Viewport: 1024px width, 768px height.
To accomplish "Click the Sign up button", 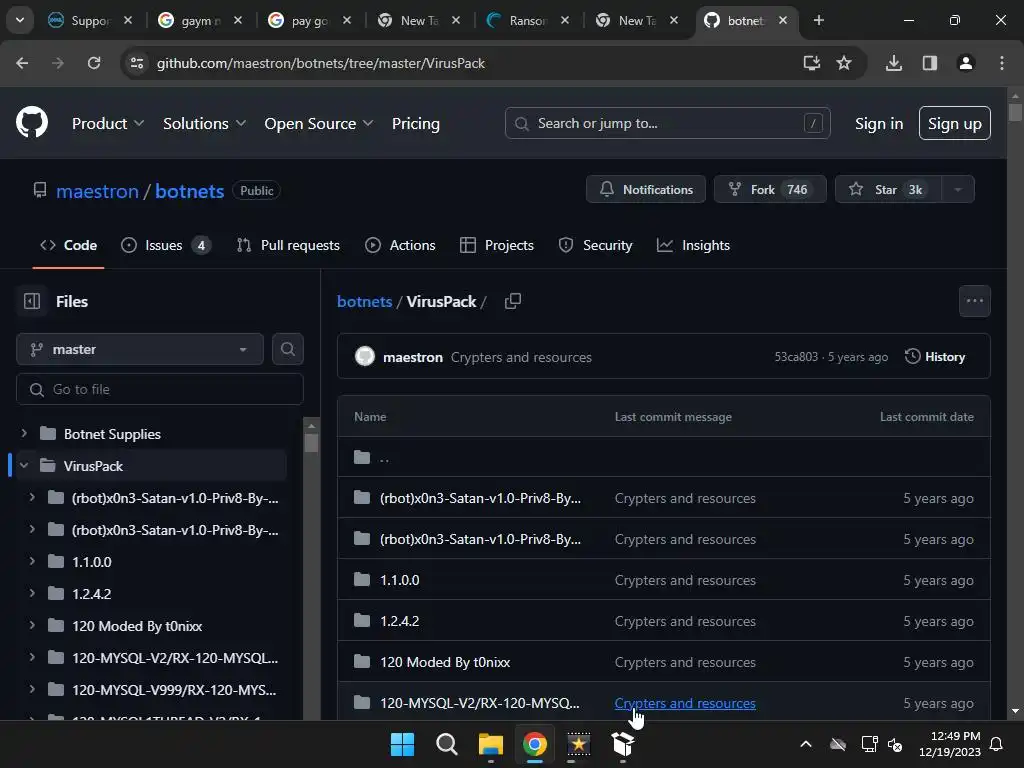I will tap(954, 123).
